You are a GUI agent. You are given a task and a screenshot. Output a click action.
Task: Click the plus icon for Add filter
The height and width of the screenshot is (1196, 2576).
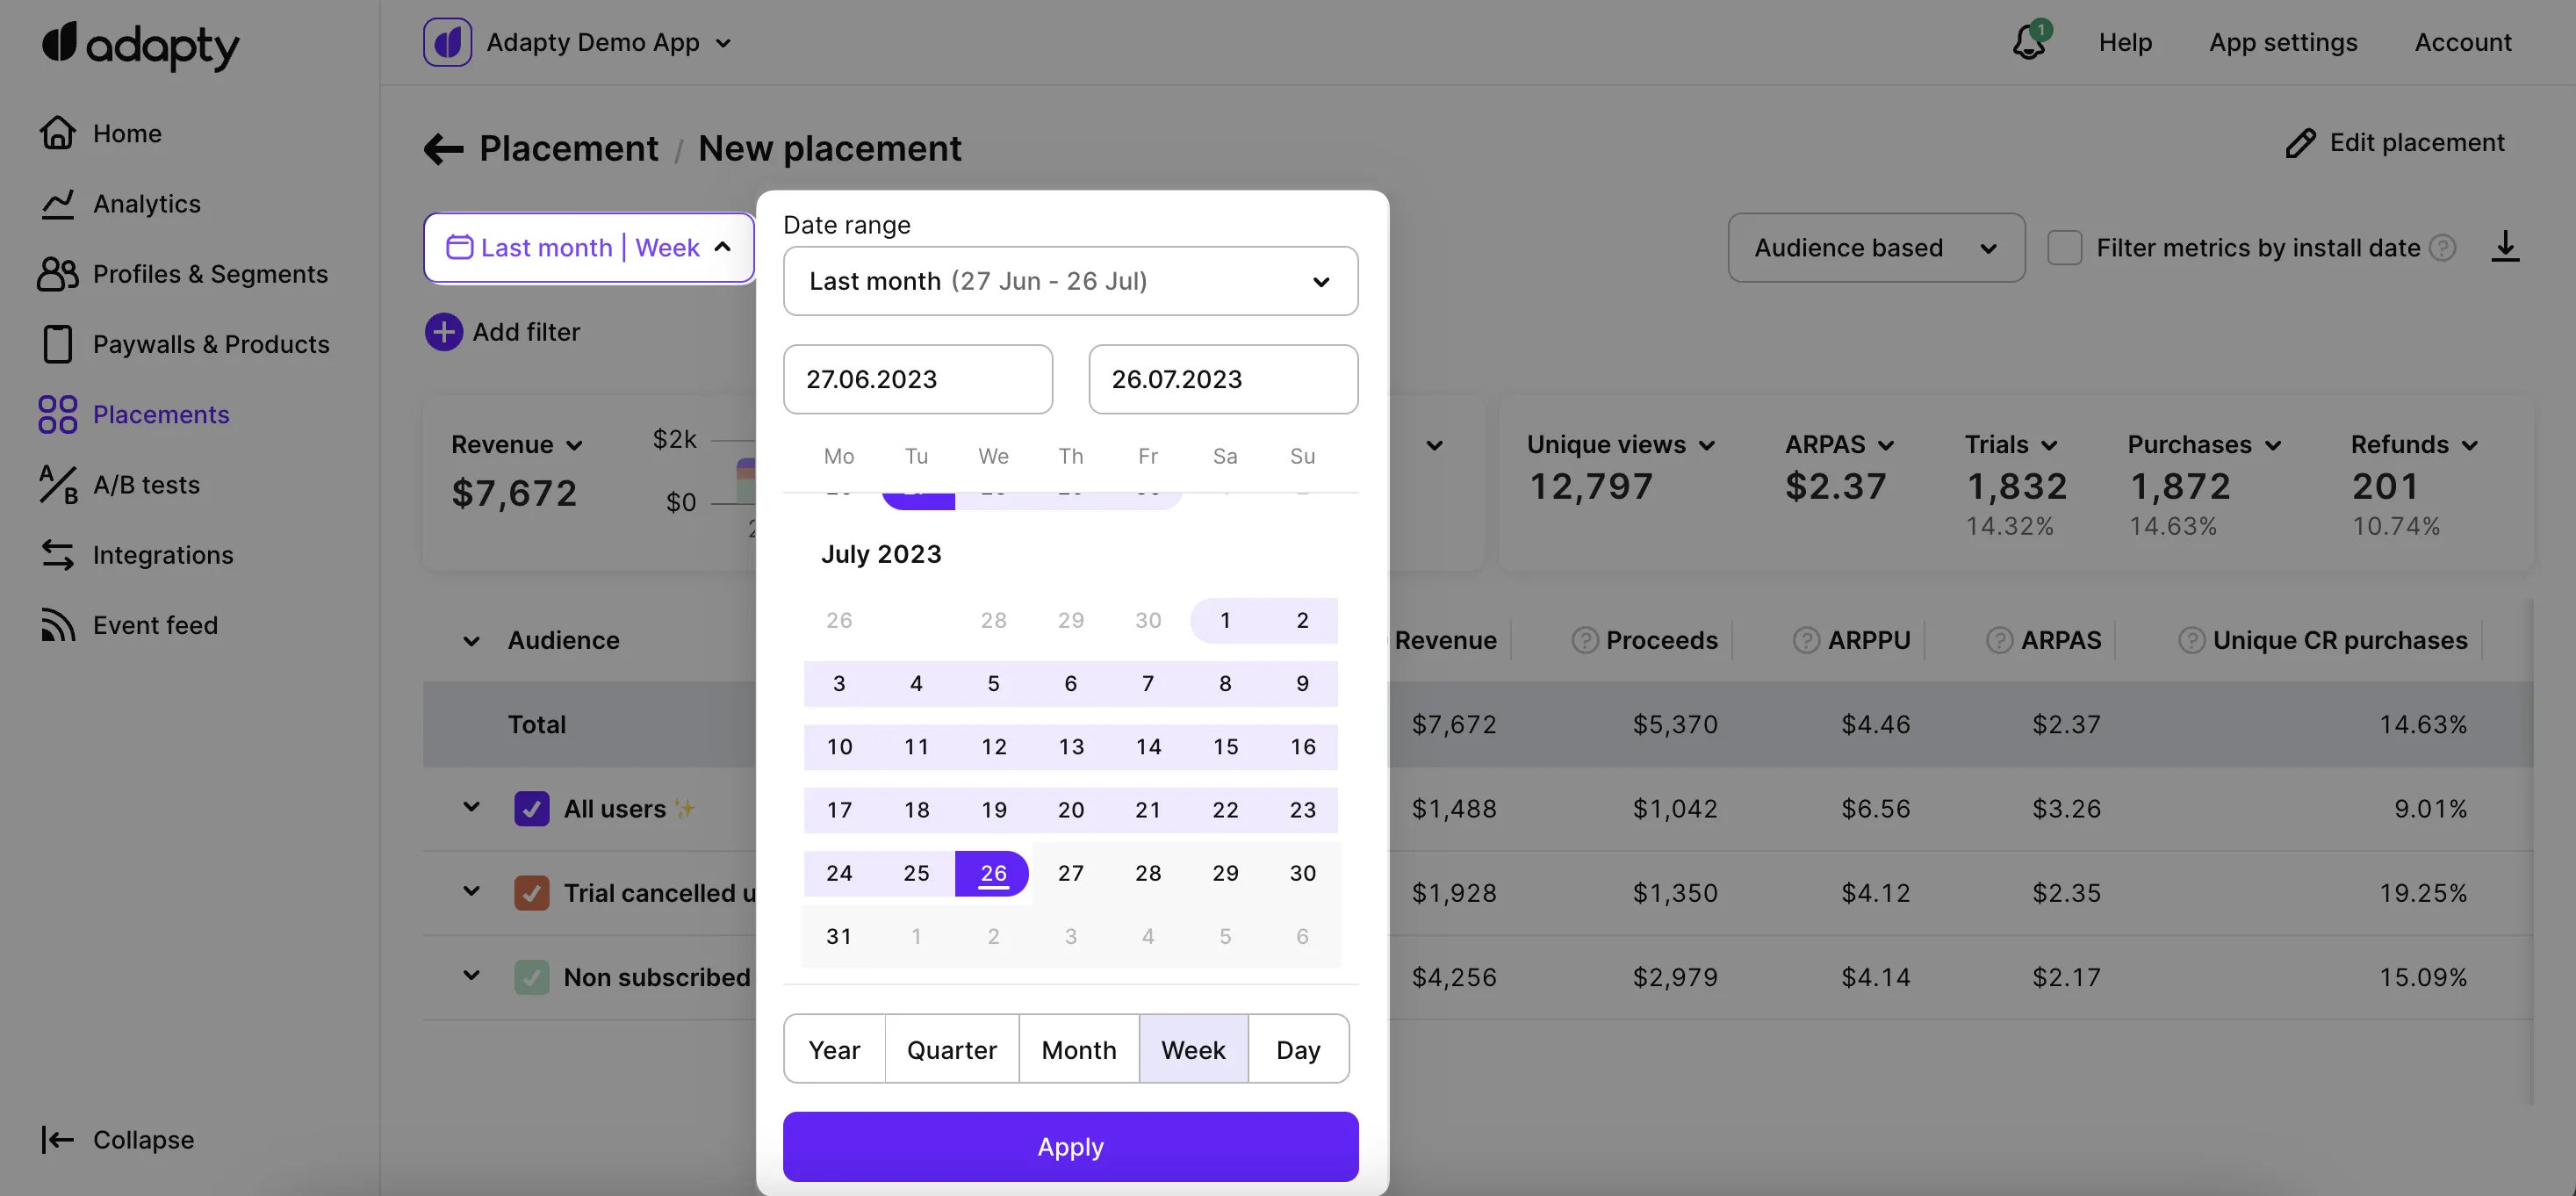click(443, 332)
